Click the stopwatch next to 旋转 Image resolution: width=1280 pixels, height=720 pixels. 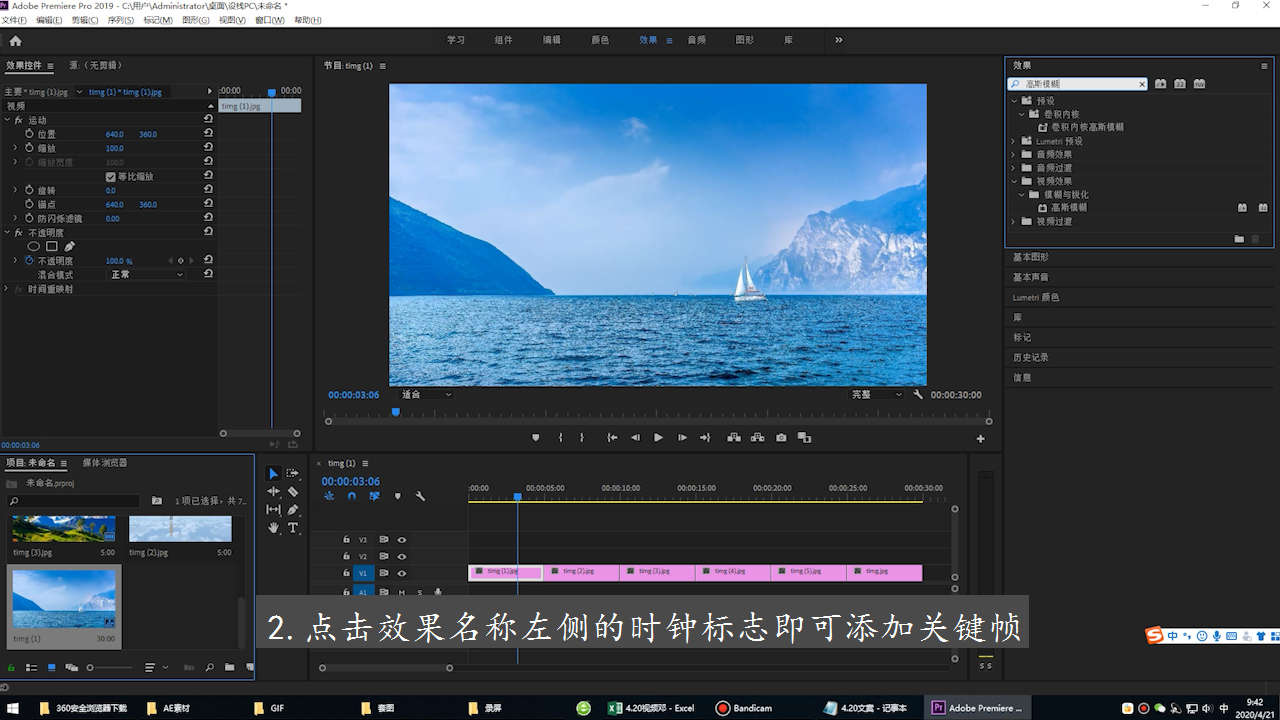point(29,190)
